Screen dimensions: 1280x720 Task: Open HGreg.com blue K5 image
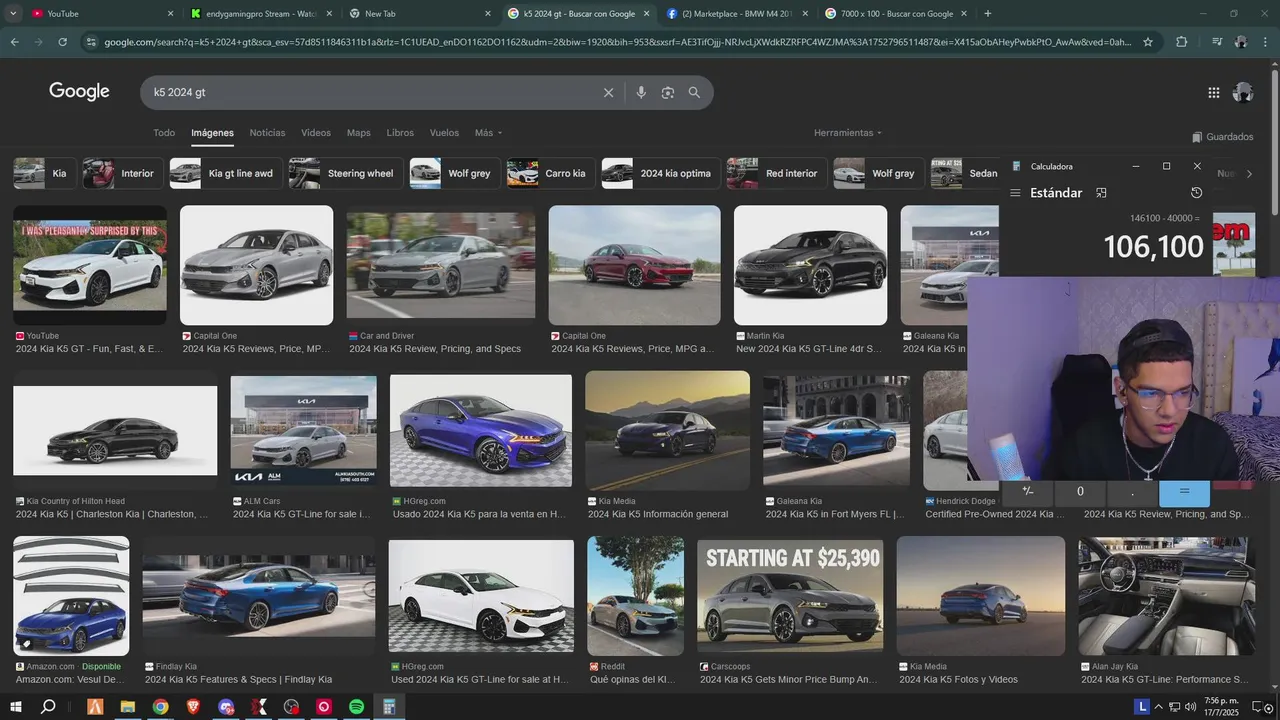(481, 431)
